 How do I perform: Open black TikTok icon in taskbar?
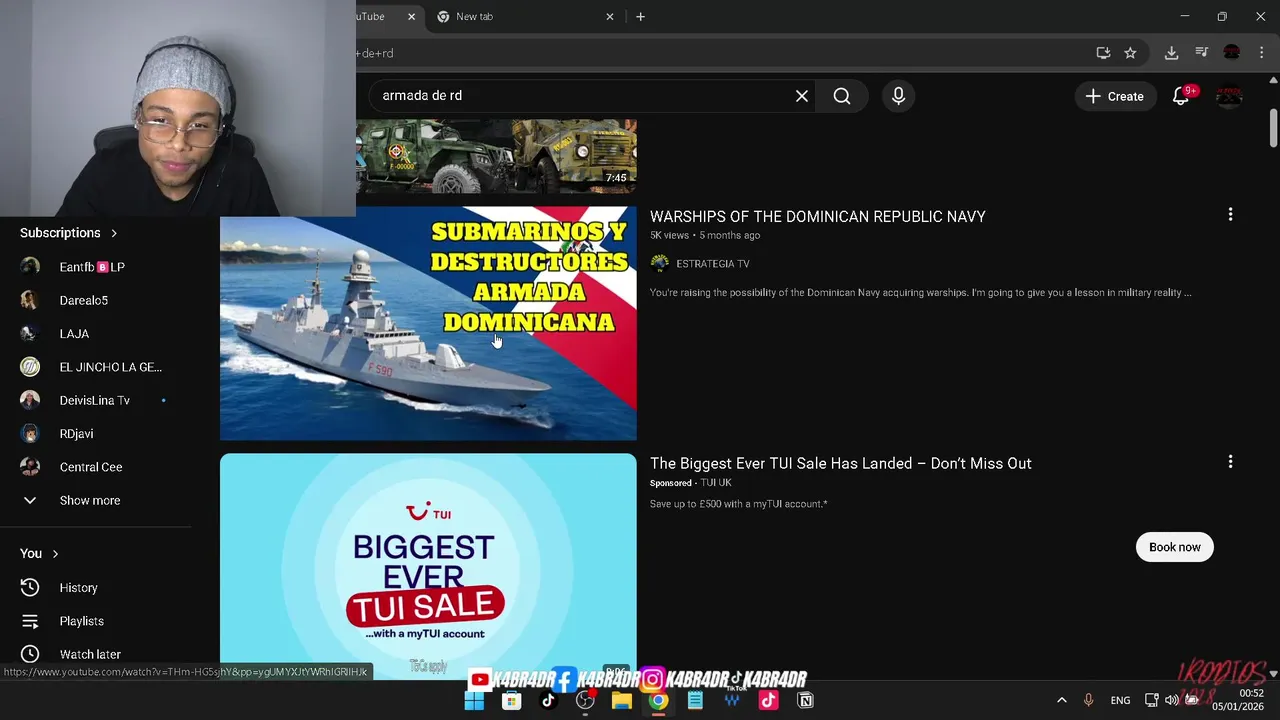pyautogui.click(x=548, y=701)
